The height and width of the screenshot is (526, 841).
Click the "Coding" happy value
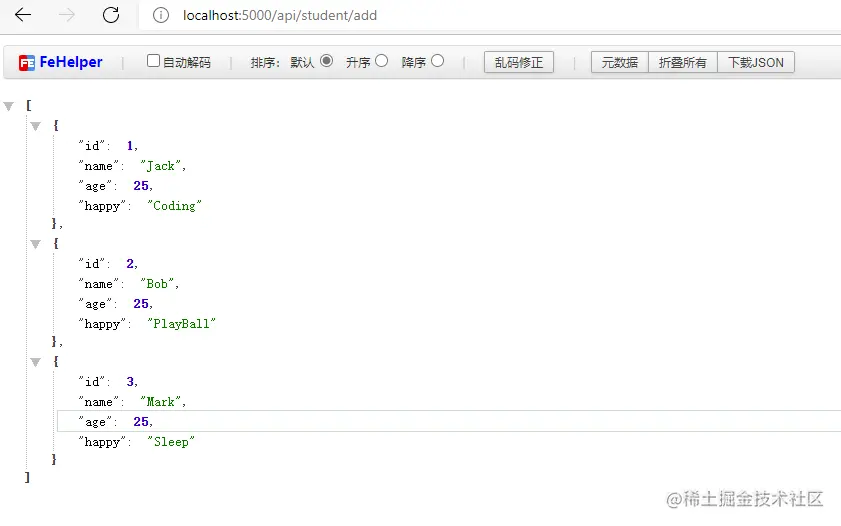(x=174, y=206)
